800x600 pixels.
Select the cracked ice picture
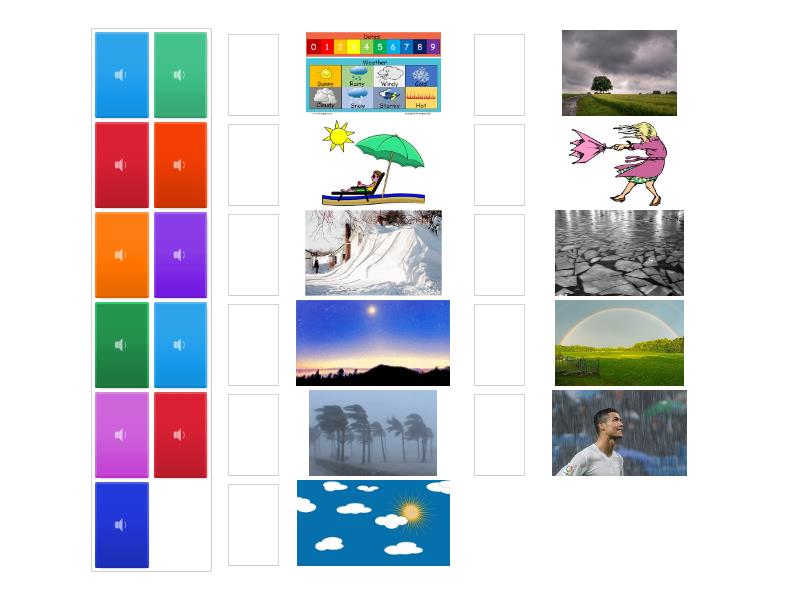tap(619, 253)
